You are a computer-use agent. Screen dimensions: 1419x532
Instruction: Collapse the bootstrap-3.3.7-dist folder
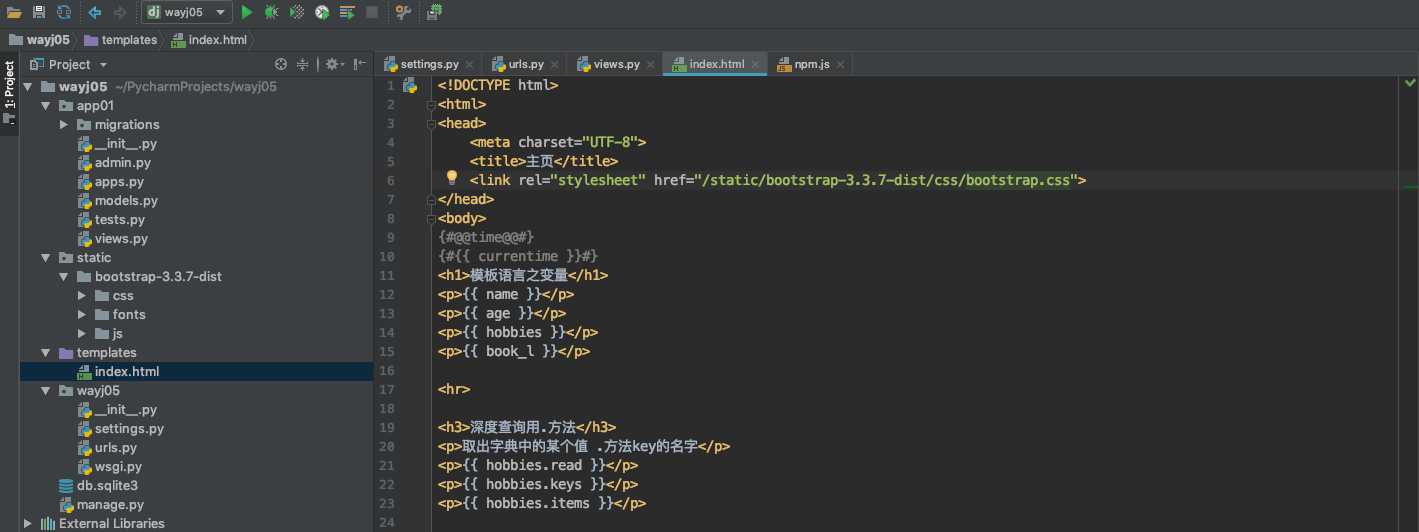click(x=64, y=277)
